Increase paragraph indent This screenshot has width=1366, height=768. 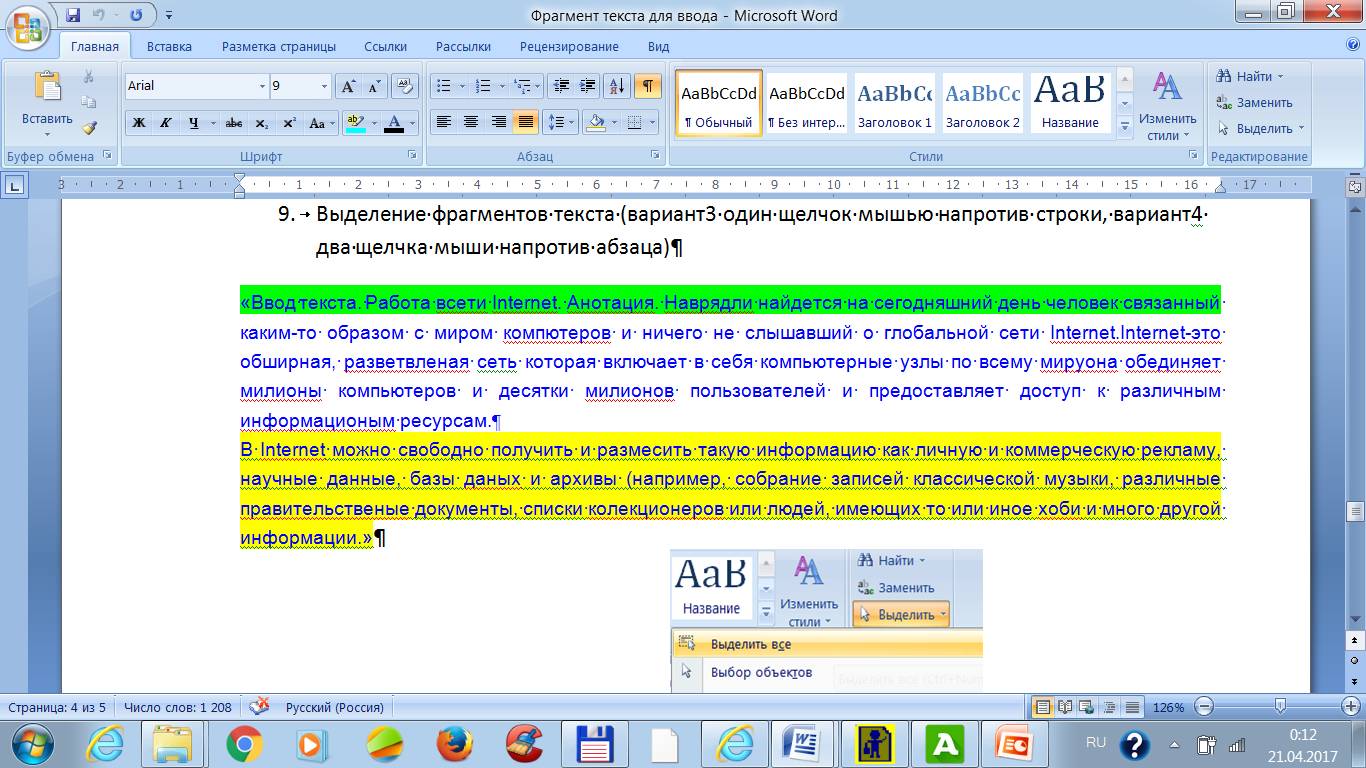pyautogui.click(x=587, y=86)
